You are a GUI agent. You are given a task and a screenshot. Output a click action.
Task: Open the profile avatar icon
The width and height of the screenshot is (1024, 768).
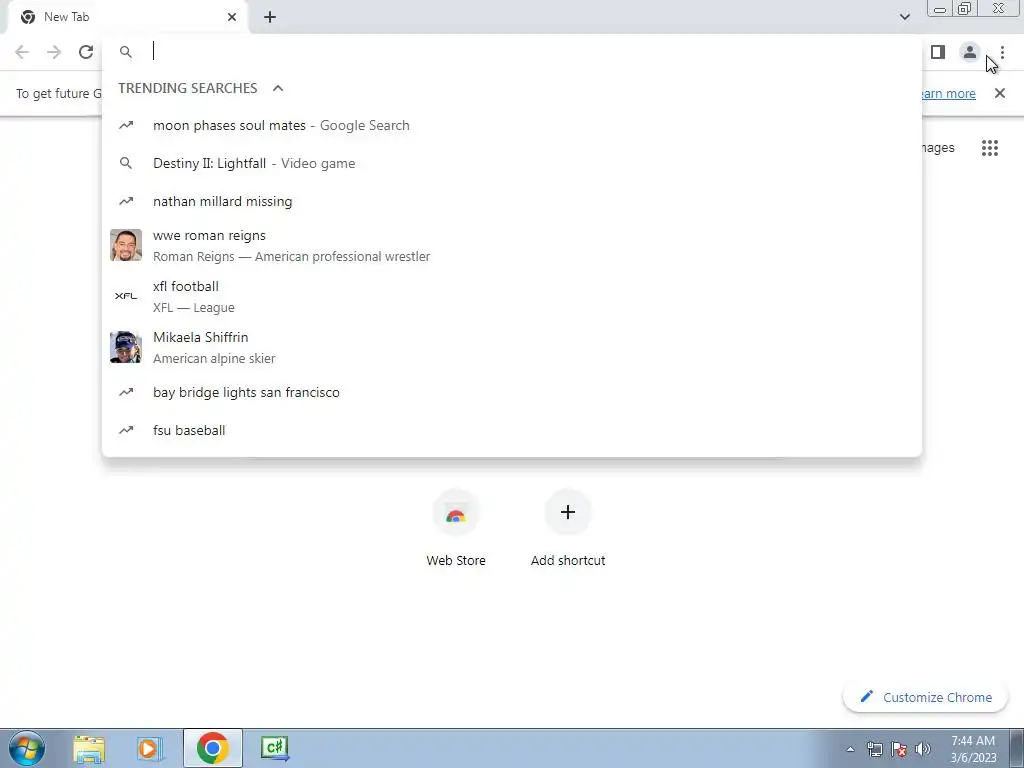pyautogui.click(x=970, y=52)
